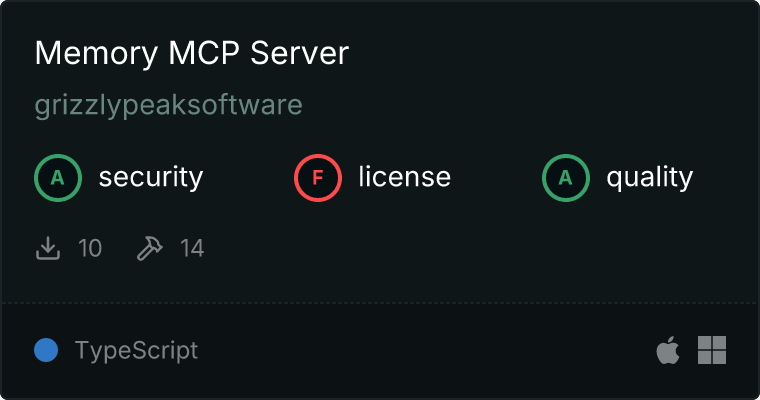Select the quality rating label
Viewport: 760px width, 400px height.
pos(649,178)
